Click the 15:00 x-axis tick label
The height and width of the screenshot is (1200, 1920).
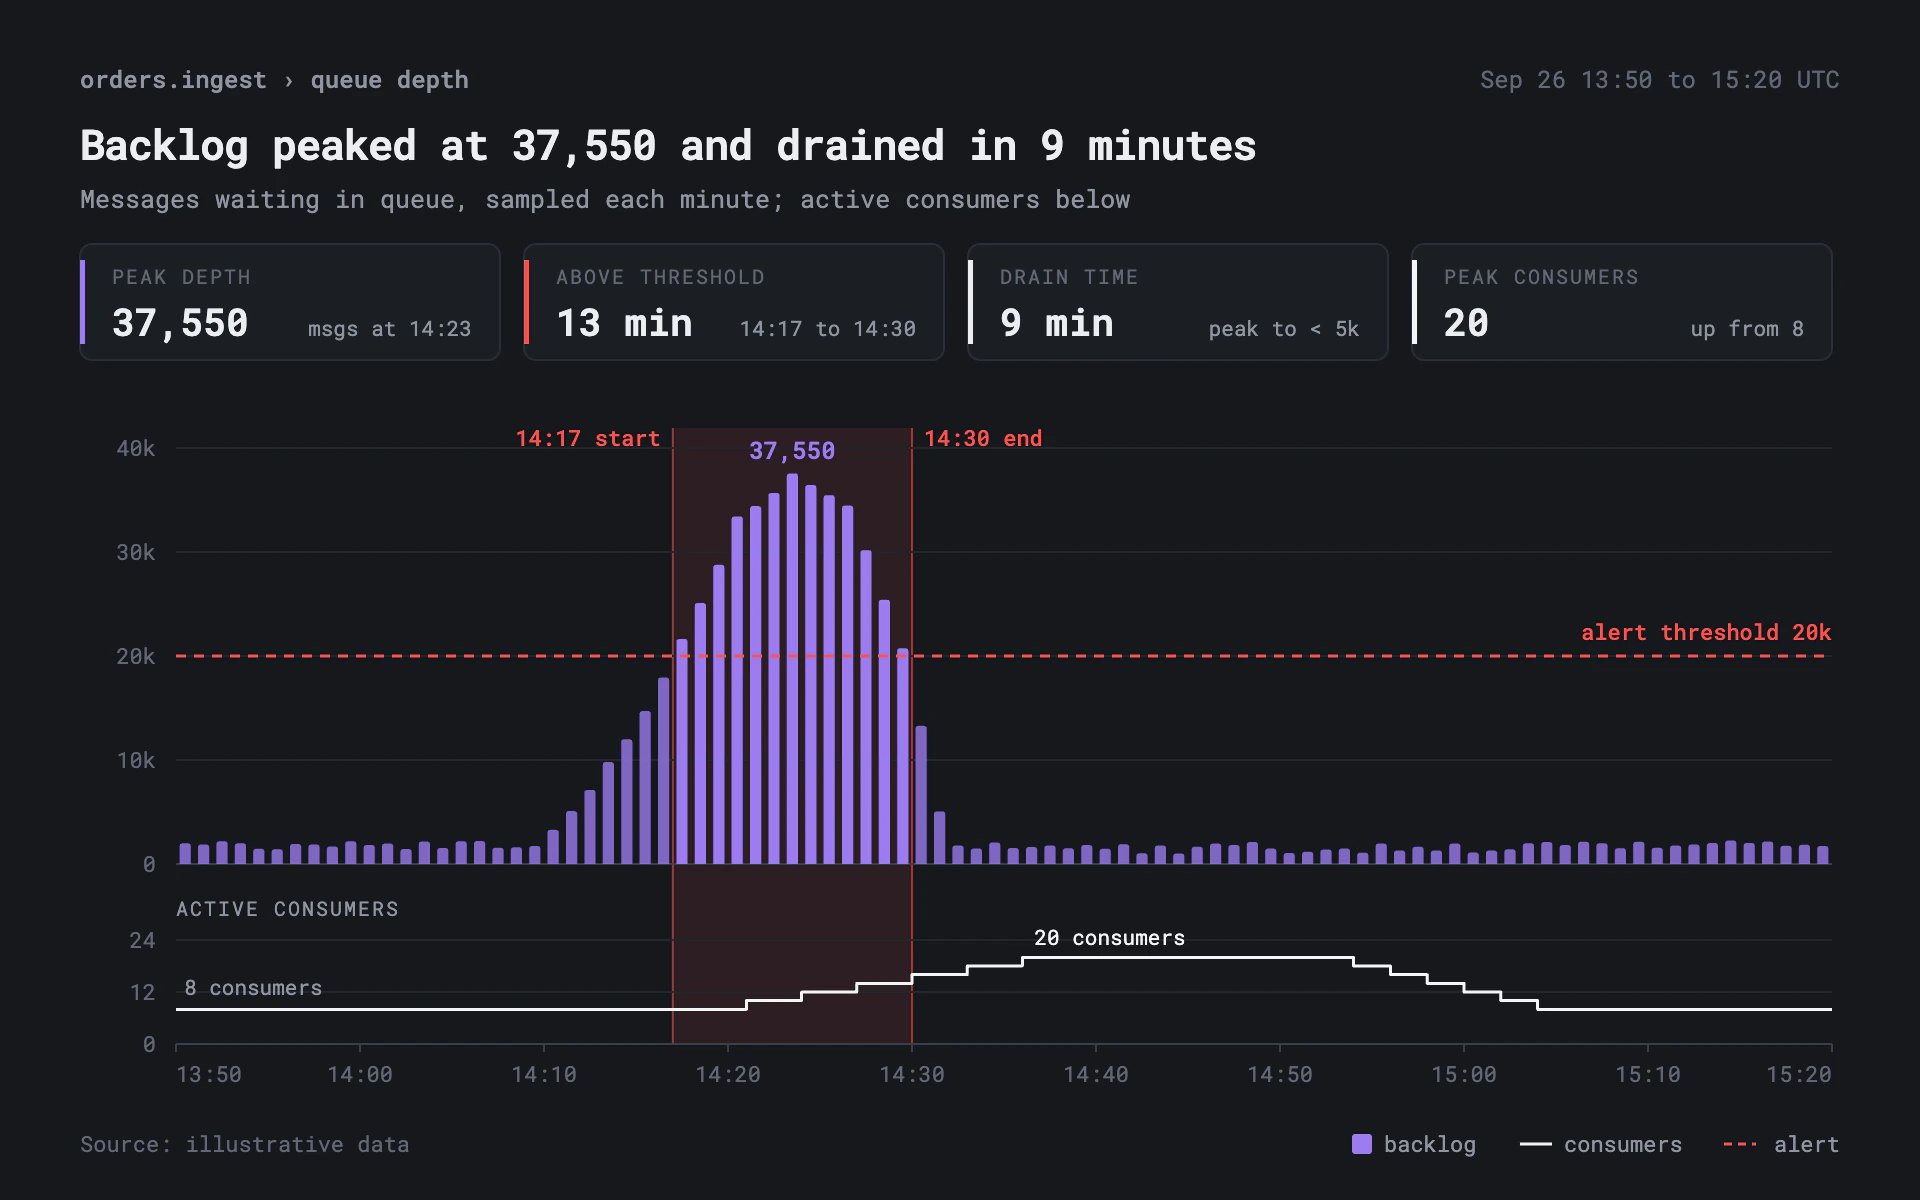tap(1464, 1074)
